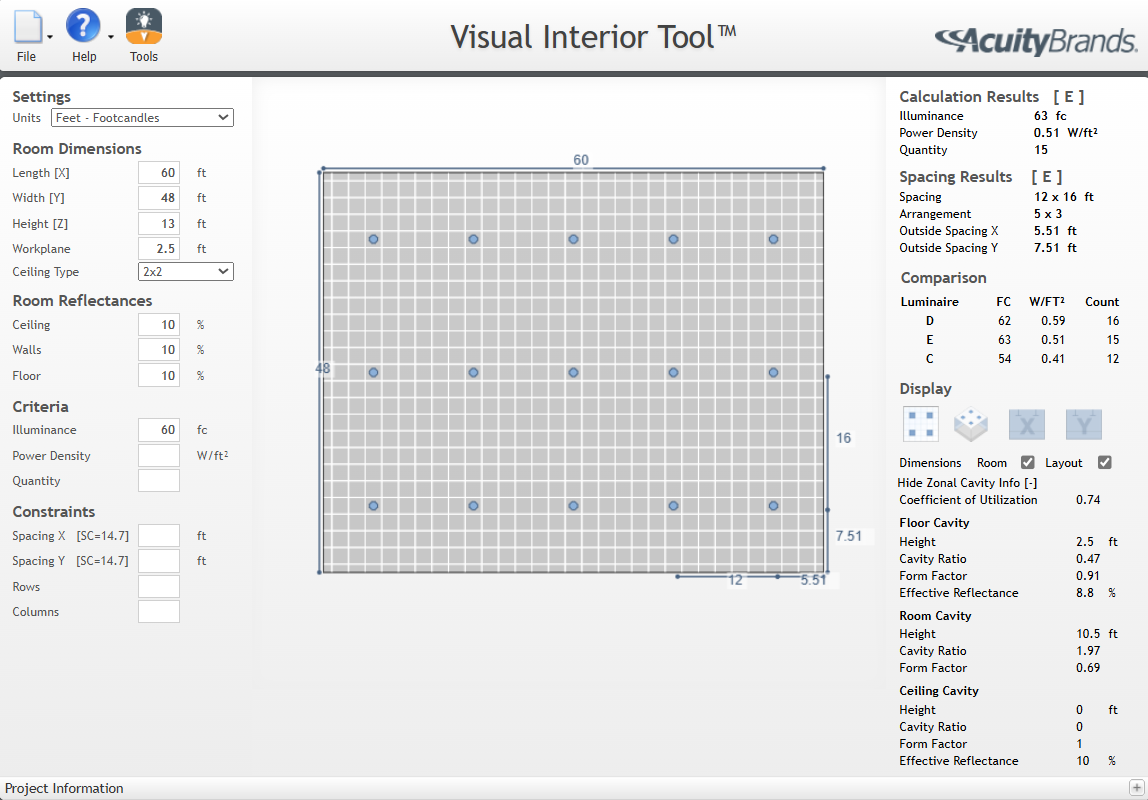1148x800 pixels.
Task: Show X elevation view icon
Action: pyautogui.click(x=1026, y=424)
